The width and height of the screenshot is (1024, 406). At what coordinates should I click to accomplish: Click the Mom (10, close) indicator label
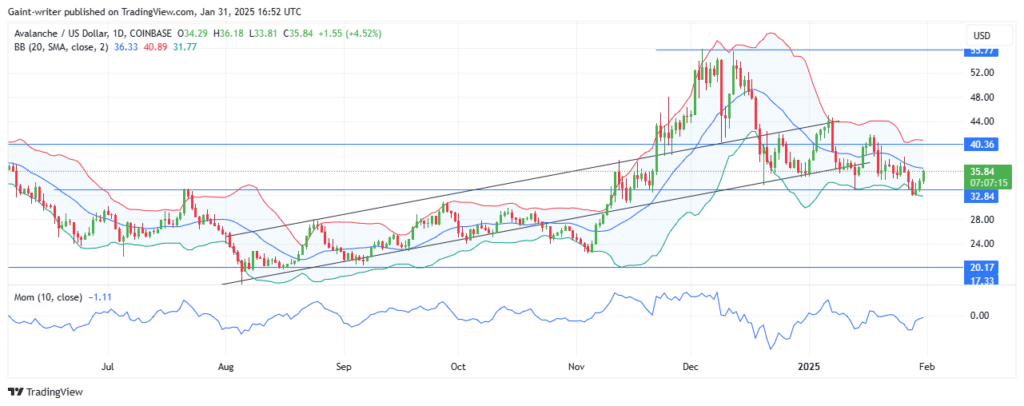tap(46, 297)
